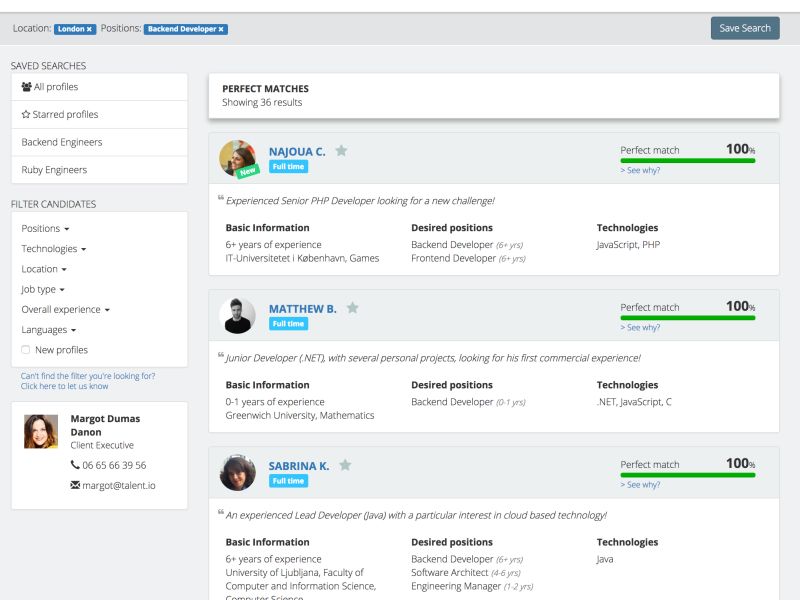Star Sabrina K.'s profile

(345, 465)
